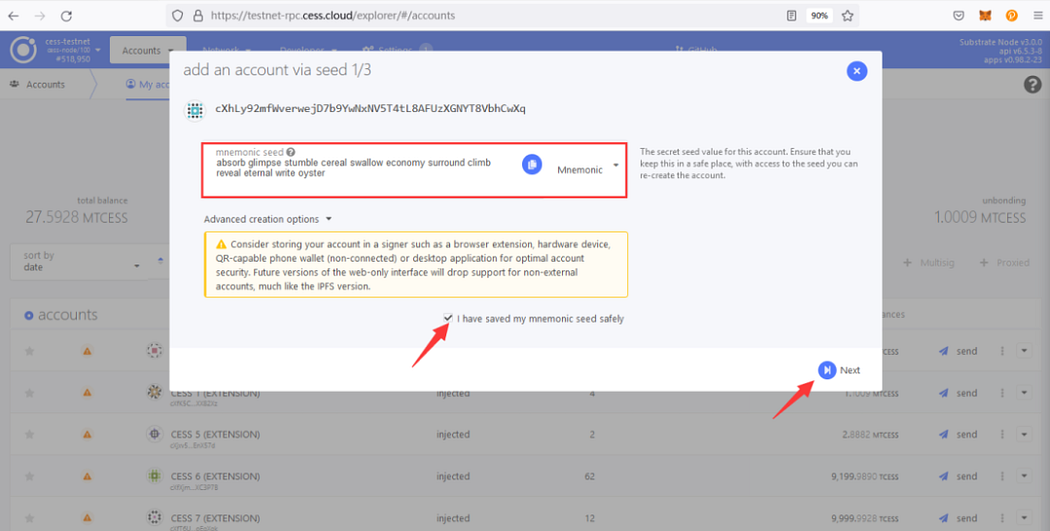The height and width of the screenshot is (531, 1050).
Task: Toggle reader view icon in the address bar
Action: (792, 15)
